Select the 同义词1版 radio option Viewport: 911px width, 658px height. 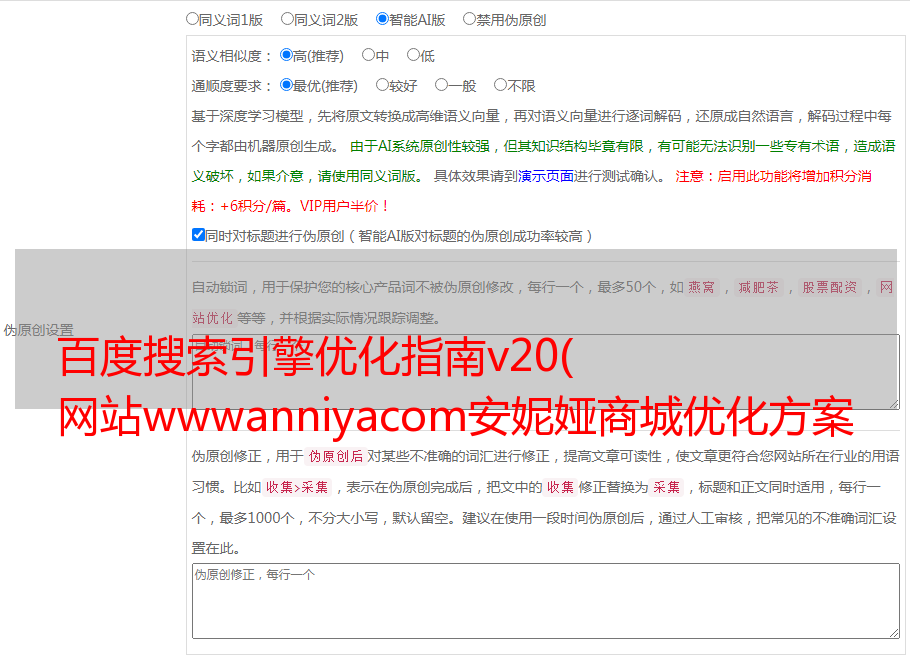point(192,19)
